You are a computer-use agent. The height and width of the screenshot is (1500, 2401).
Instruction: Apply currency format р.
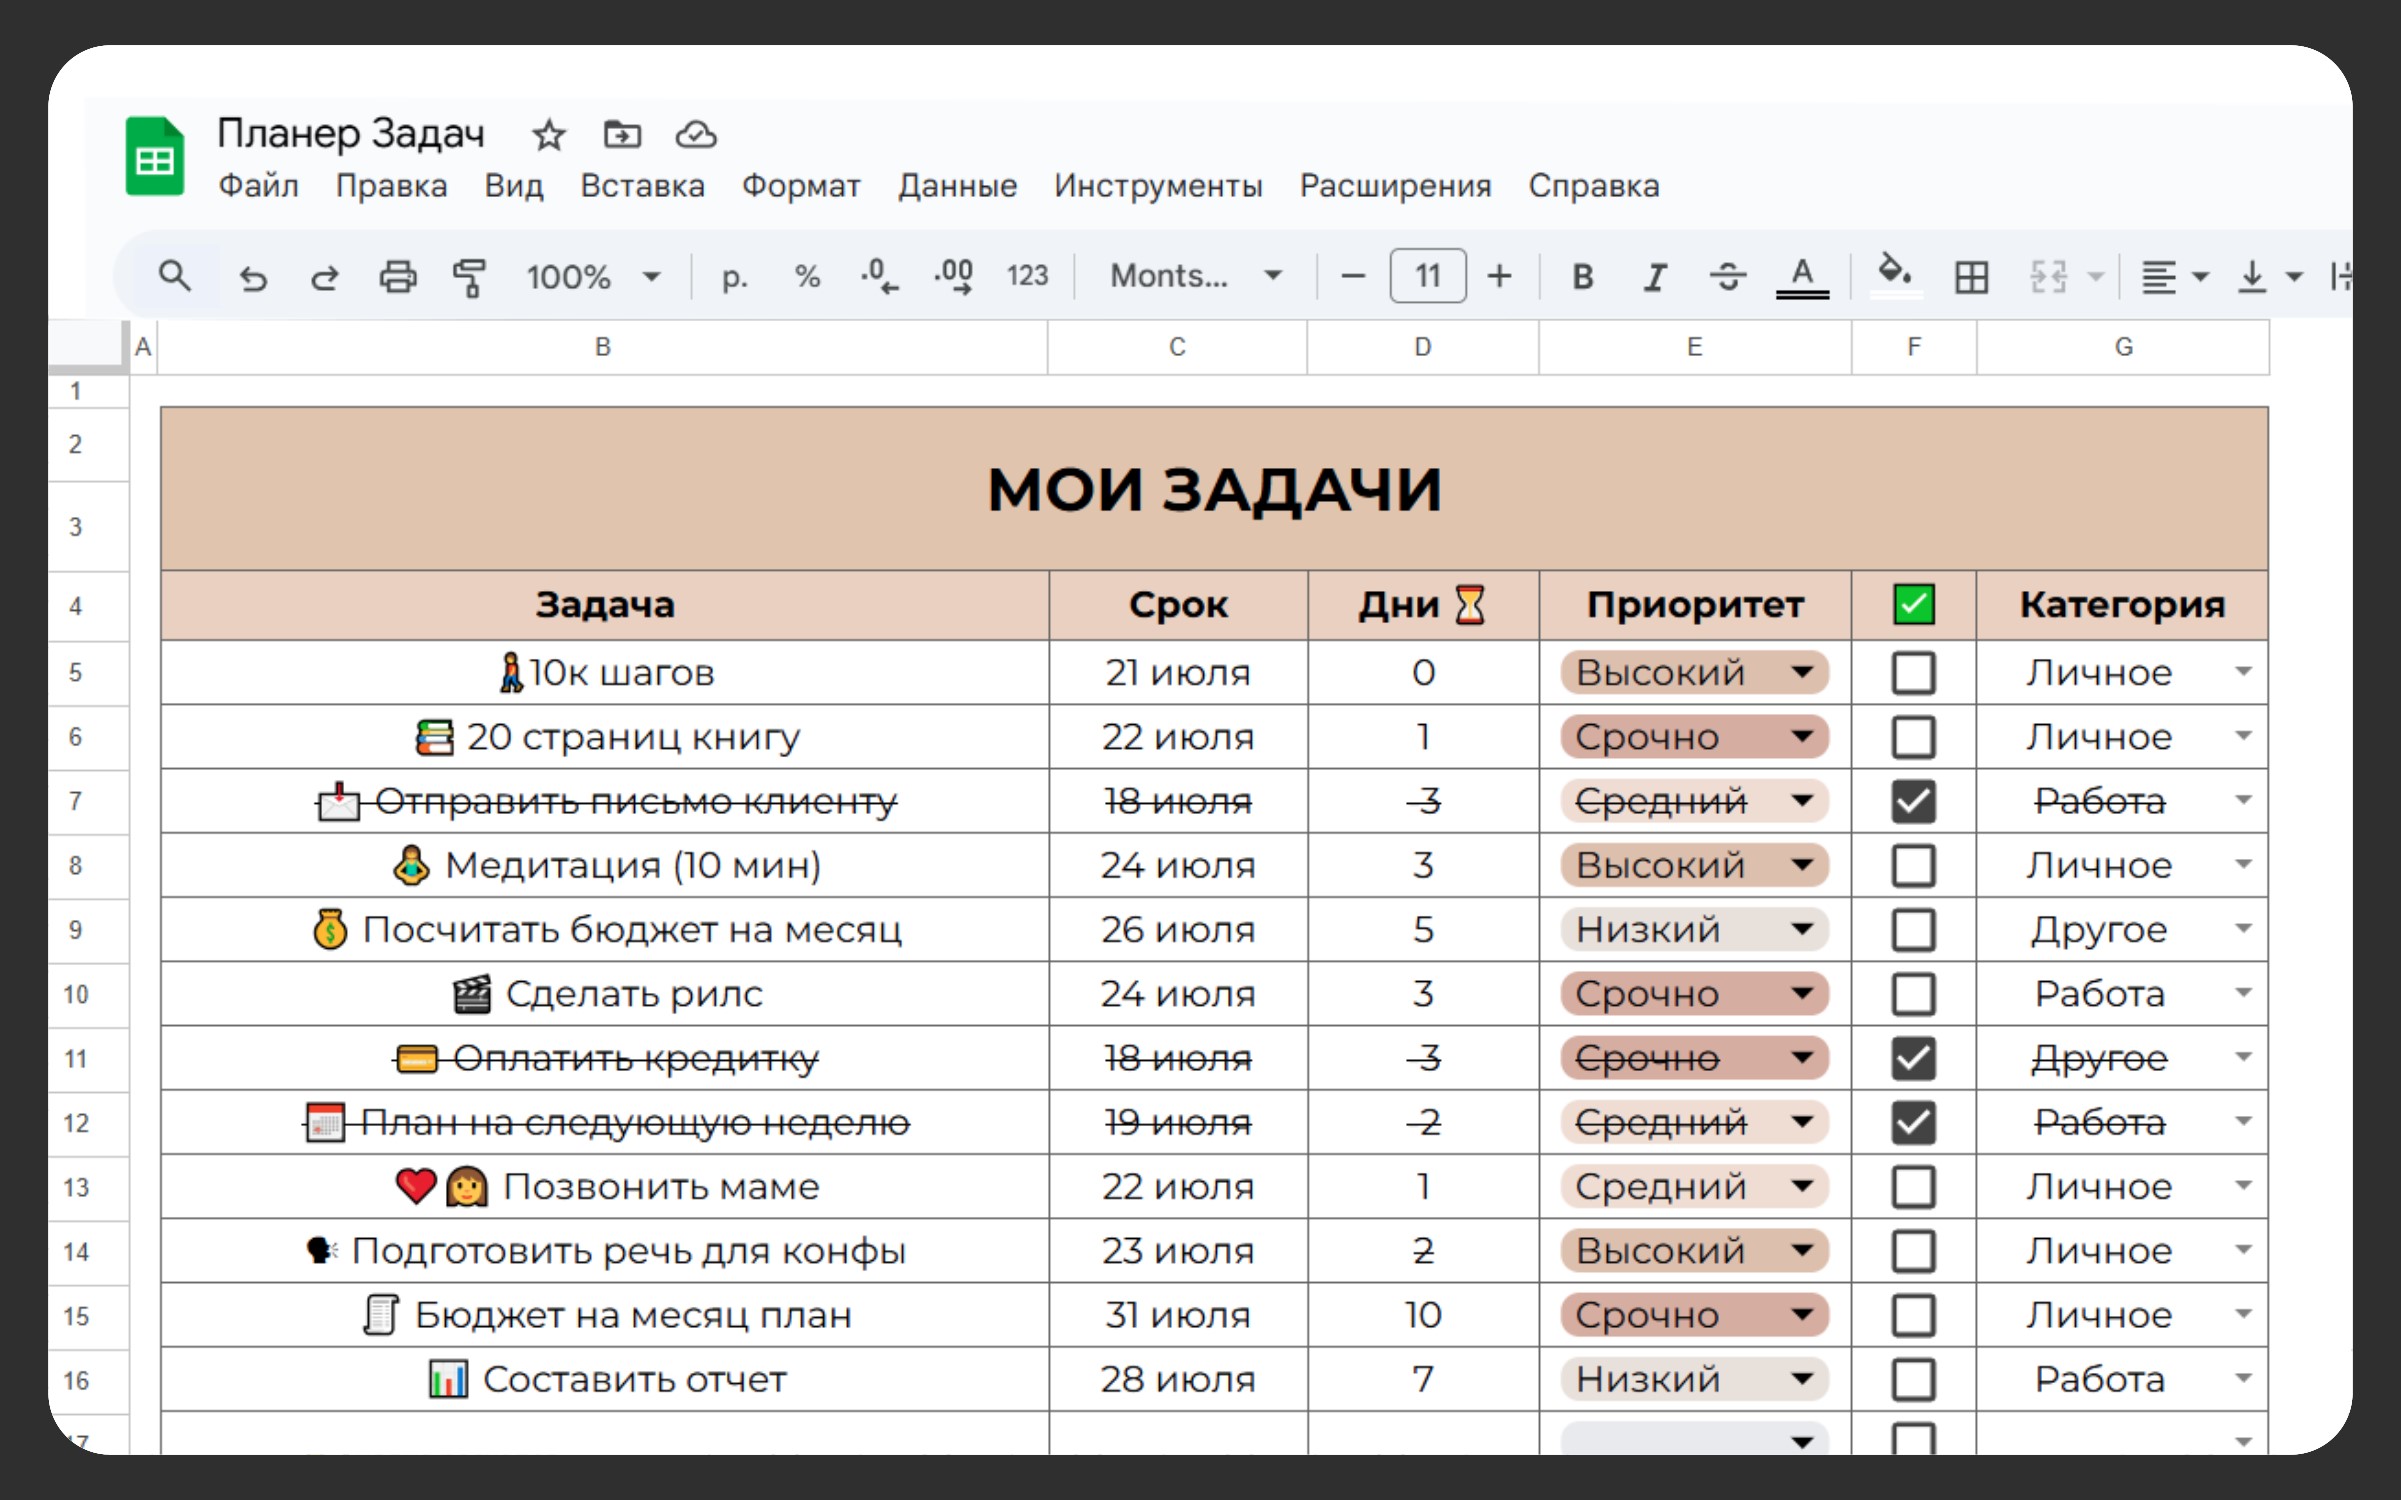[x=734, y=277]
